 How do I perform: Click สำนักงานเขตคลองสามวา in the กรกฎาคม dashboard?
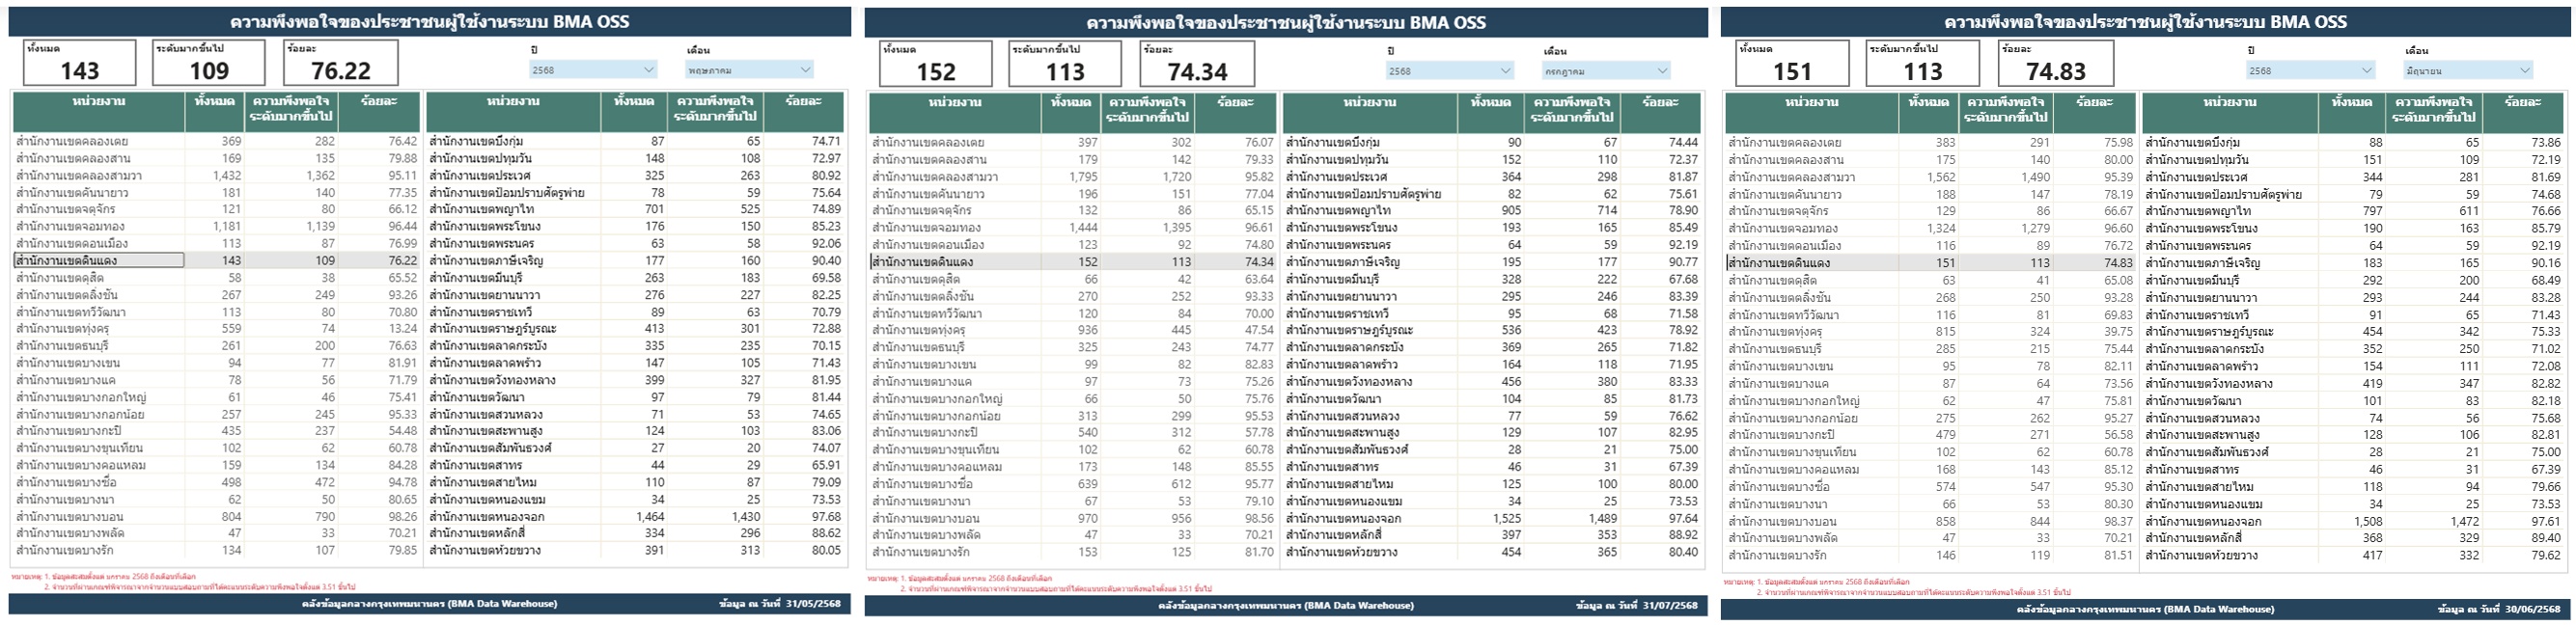pyautogui.click(x=935, y=177)
